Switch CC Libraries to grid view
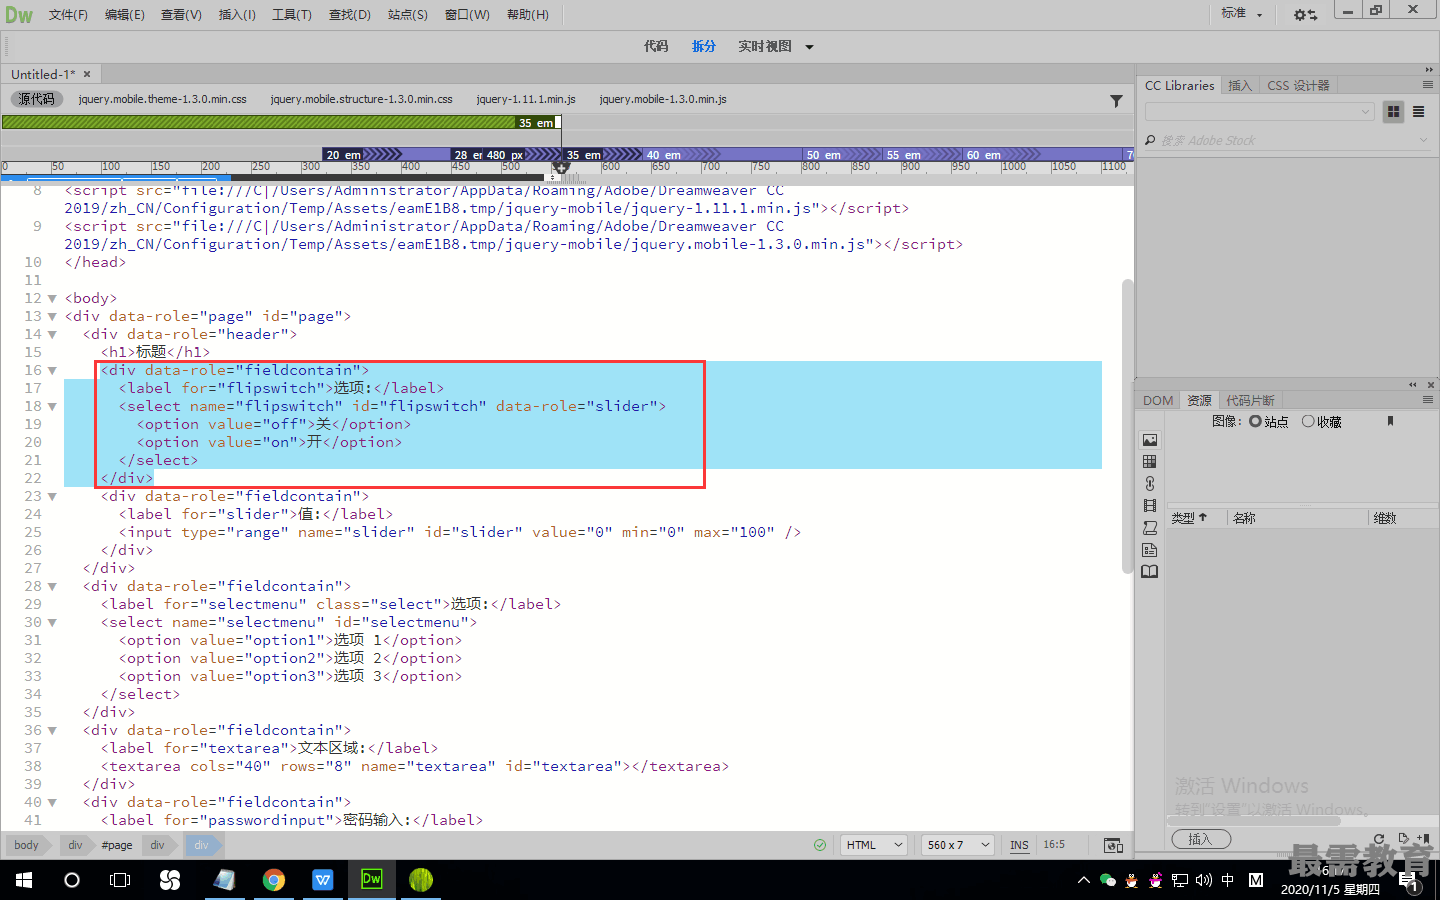 [x=1393, y=112]
